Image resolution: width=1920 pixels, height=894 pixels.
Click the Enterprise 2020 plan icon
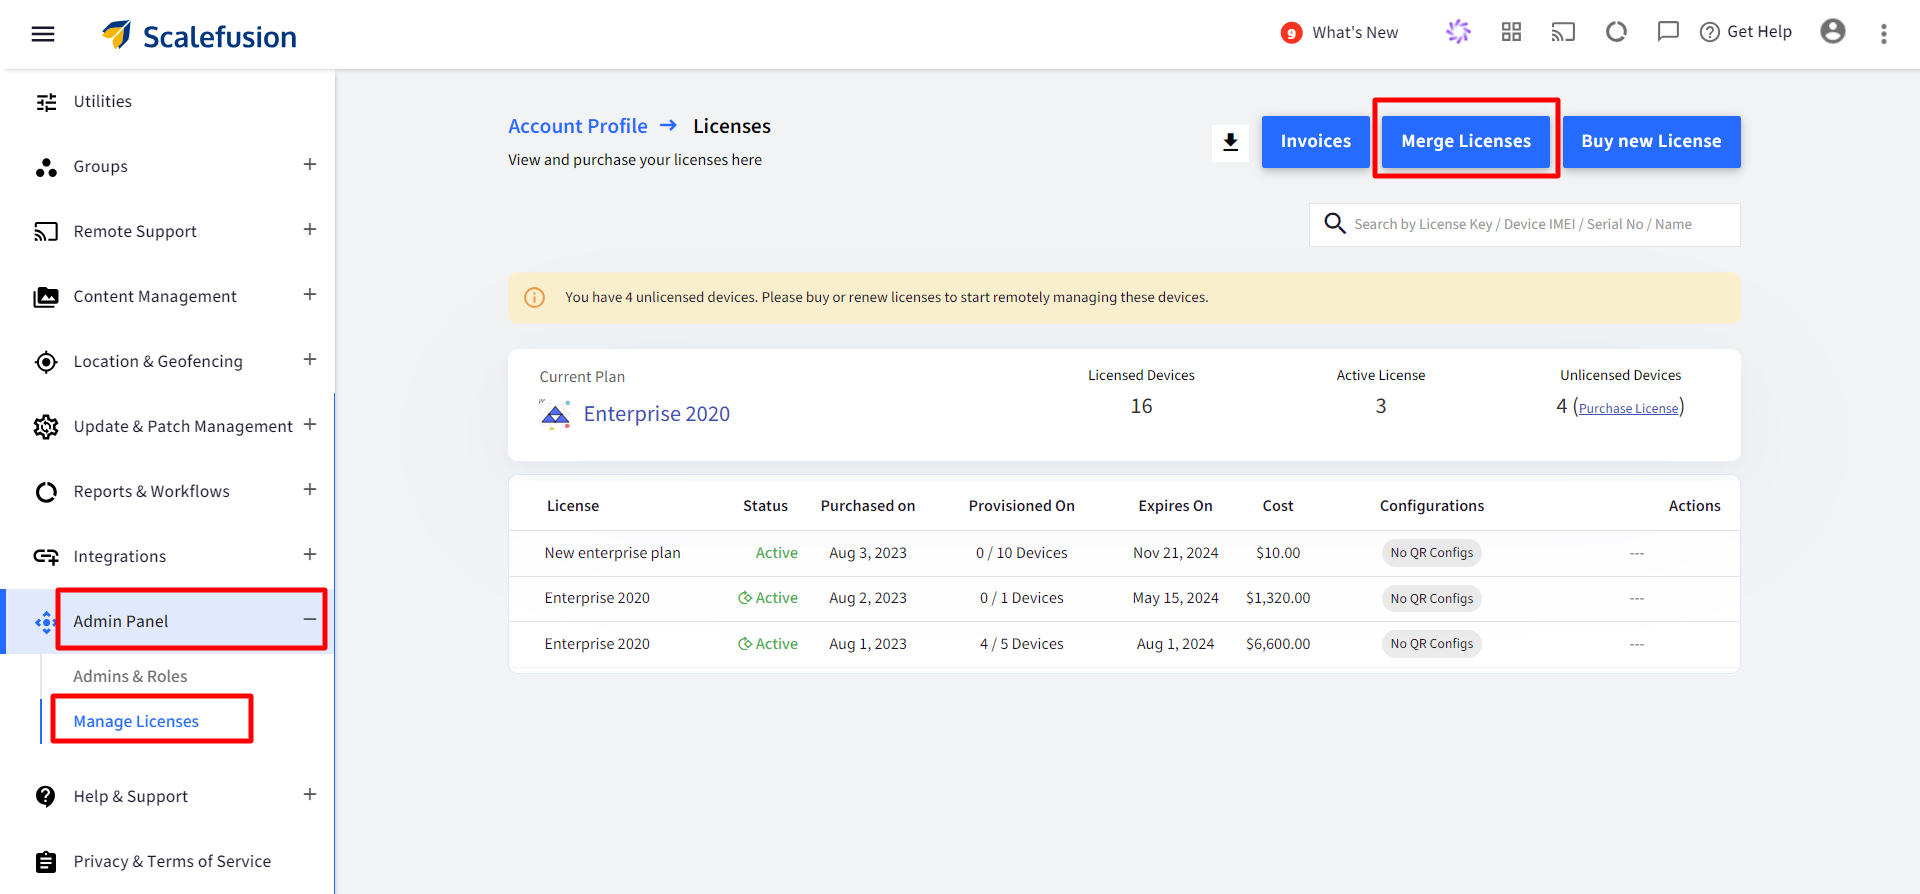[x=555, y=414]
